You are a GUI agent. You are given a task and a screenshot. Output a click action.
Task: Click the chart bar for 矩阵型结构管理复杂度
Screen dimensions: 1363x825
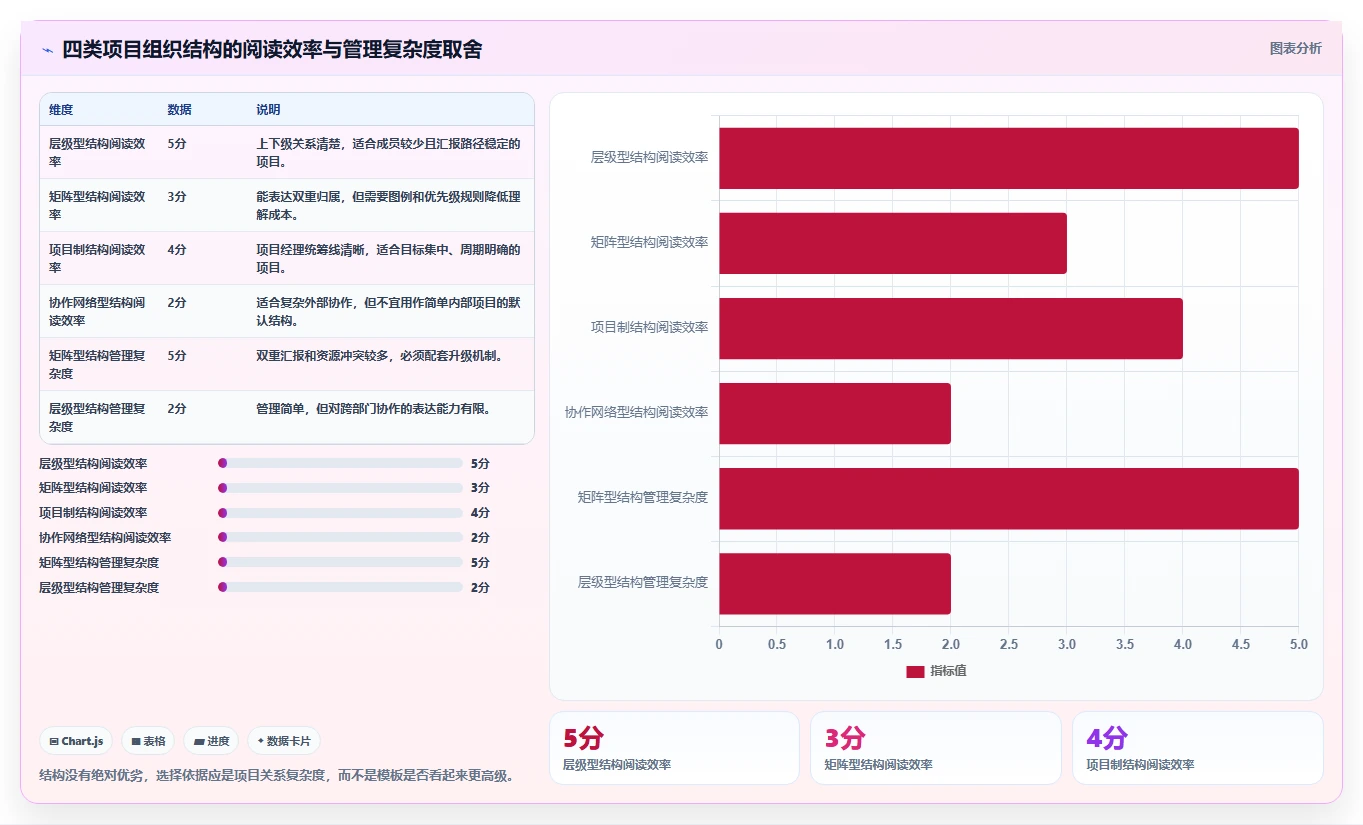[x=1008, y=498]
